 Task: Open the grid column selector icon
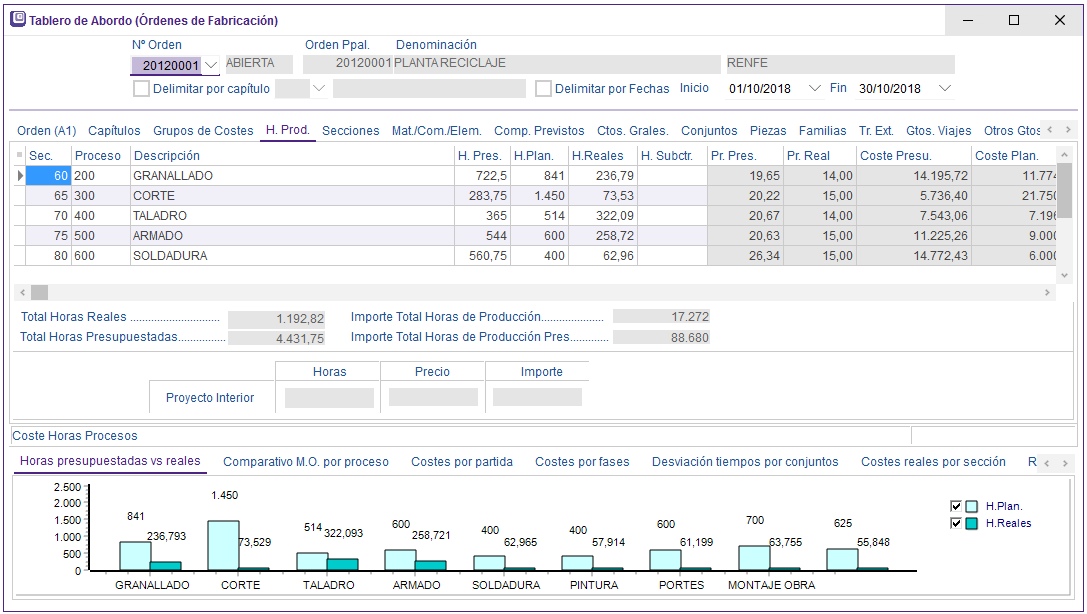click(19, 155)
